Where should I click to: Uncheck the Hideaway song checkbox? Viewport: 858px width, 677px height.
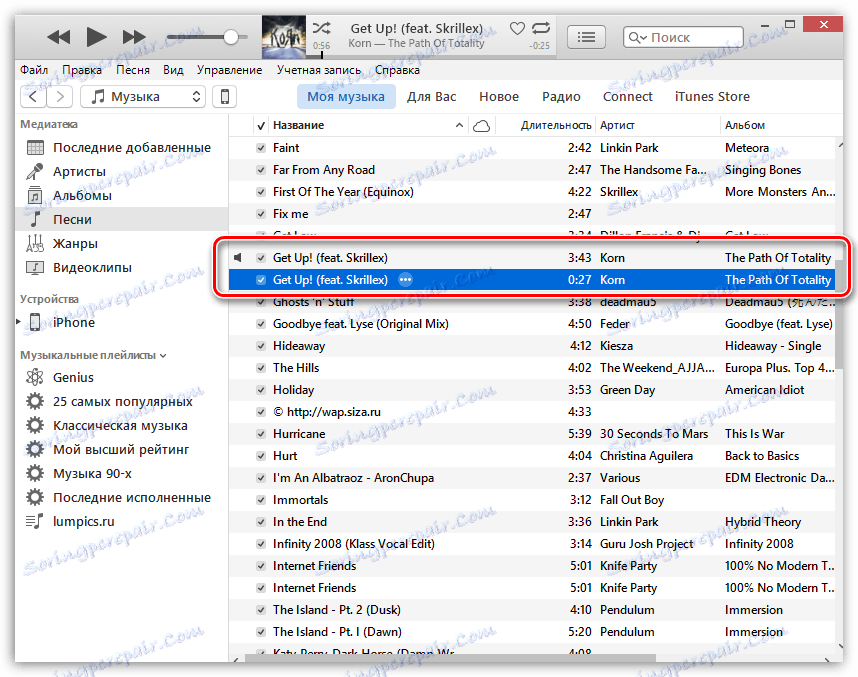coord(261,346)
